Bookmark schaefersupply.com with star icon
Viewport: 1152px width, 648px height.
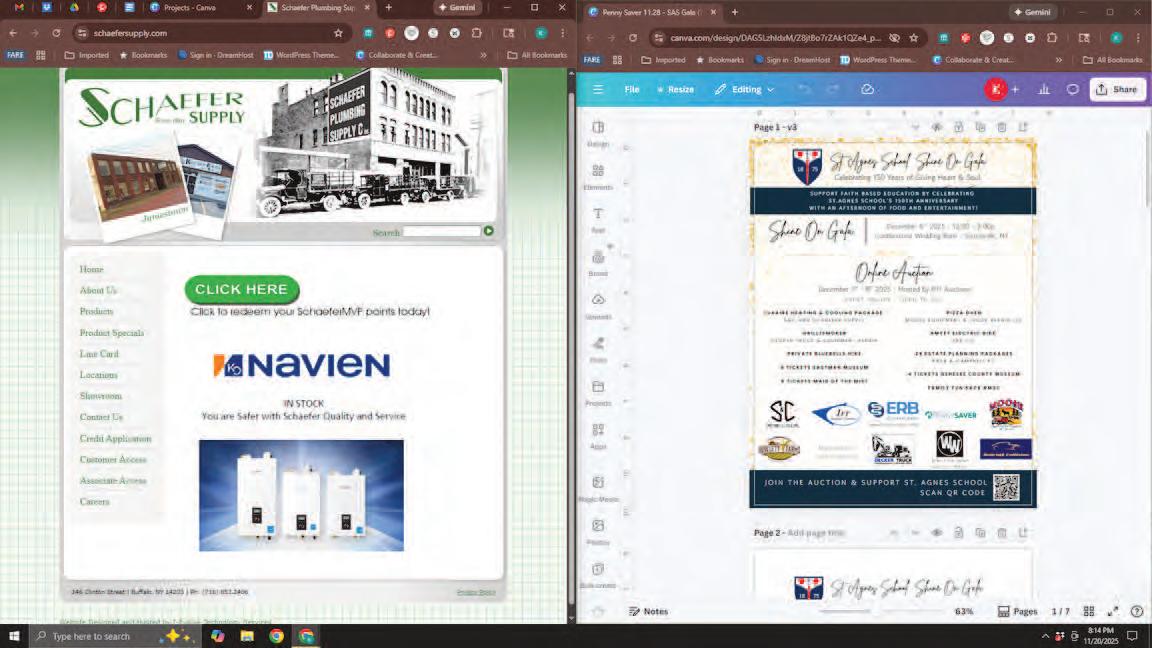click(x=338, y=33)
